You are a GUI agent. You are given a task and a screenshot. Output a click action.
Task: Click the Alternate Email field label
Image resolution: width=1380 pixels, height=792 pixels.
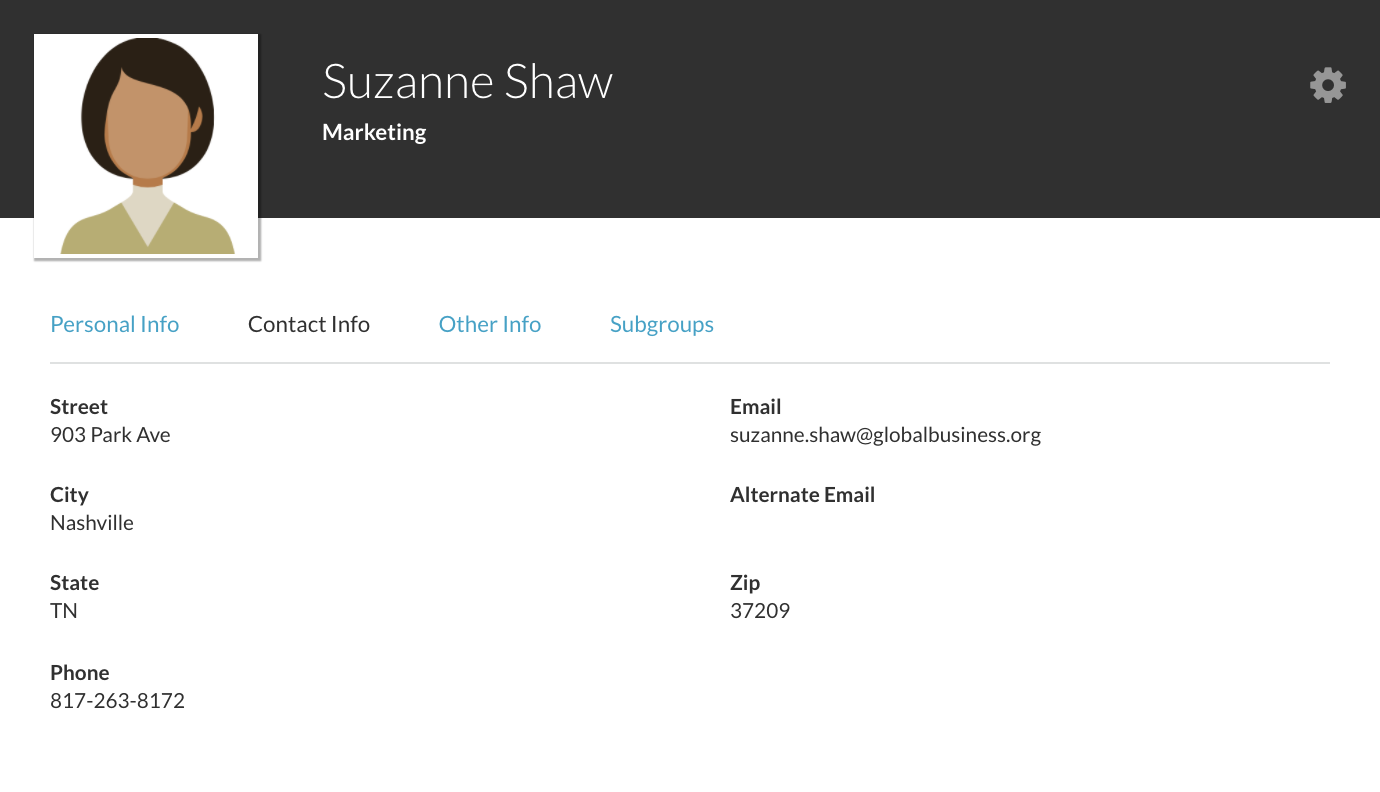coord(803,495)
